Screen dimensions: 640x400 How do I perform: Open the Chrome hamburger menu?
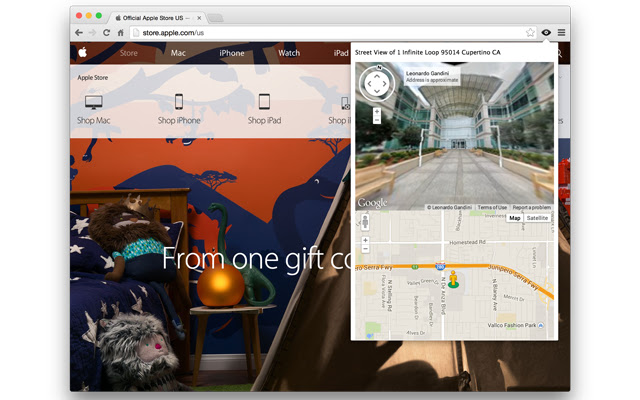pos(561,33)
